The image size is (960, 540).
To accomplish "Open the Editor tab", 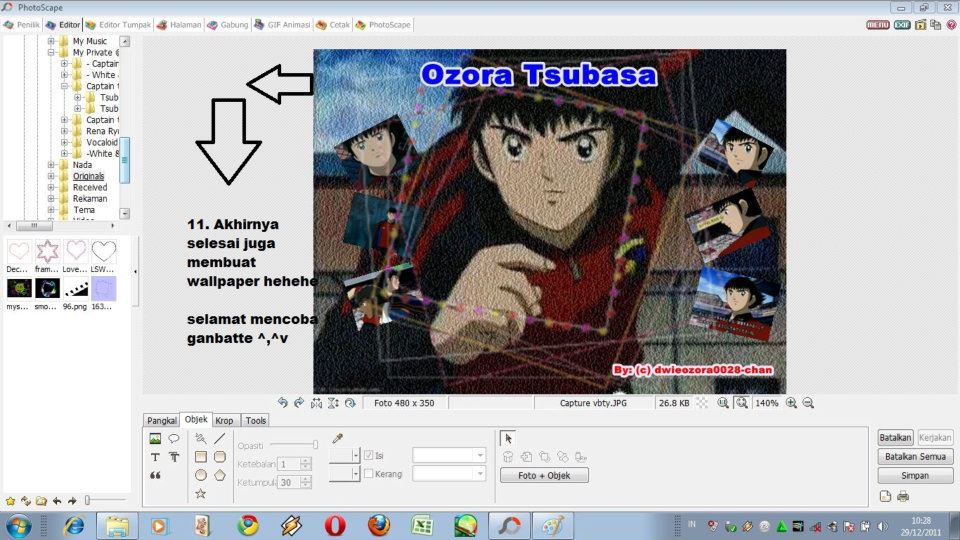I will click(63, 24).
